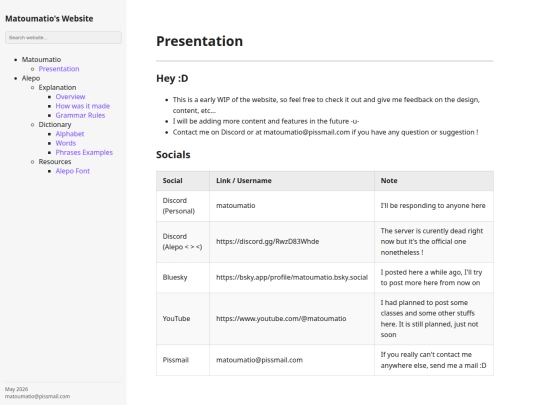Click the Pissmail table cell

click(x=183, y=360)
